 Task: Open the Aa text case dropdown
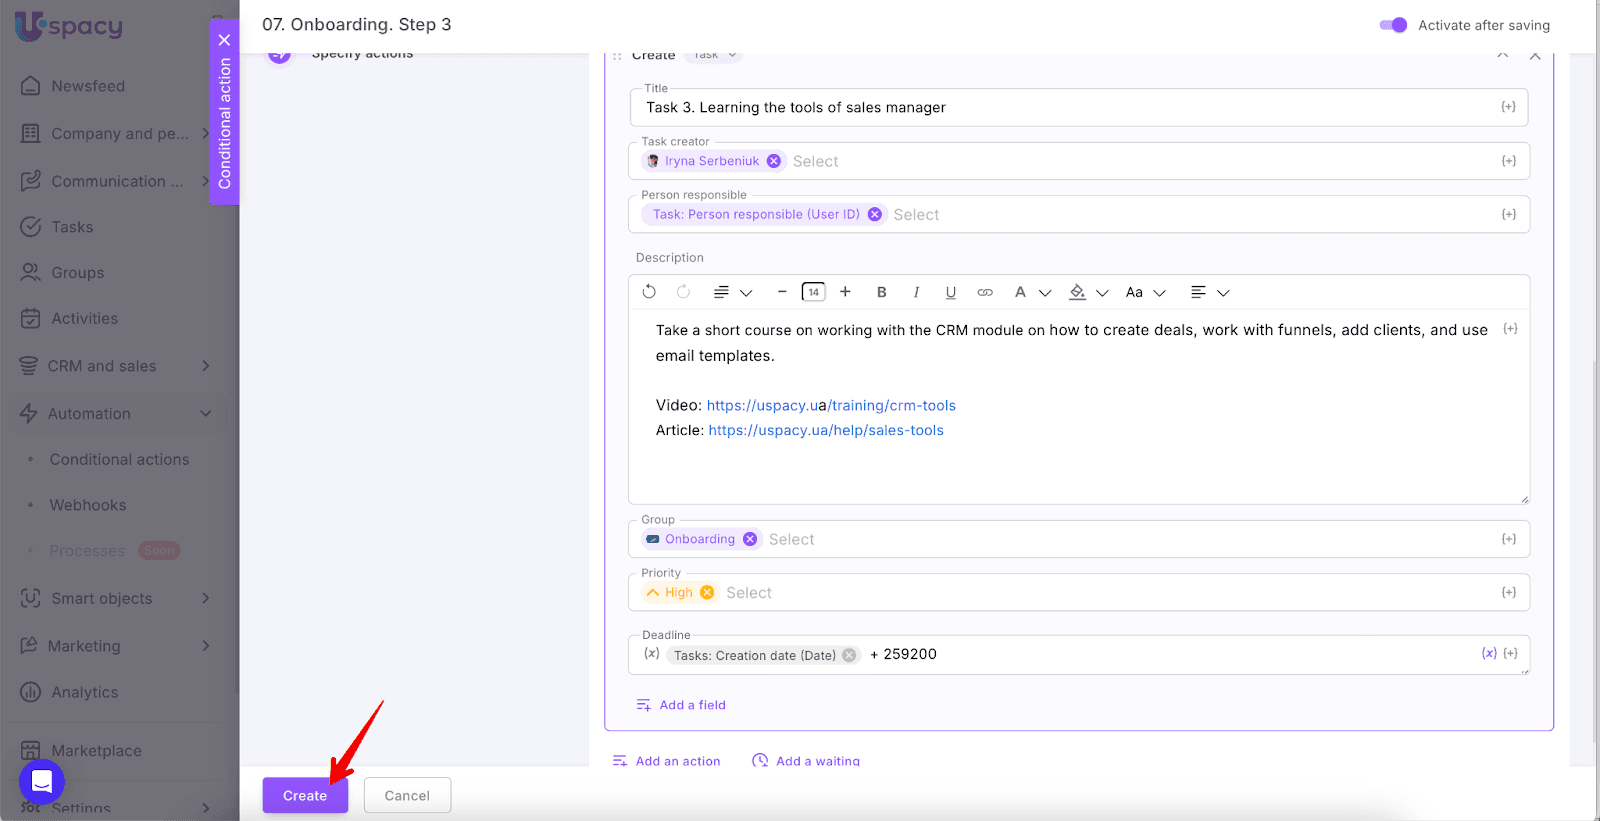tap(1145, 292)
